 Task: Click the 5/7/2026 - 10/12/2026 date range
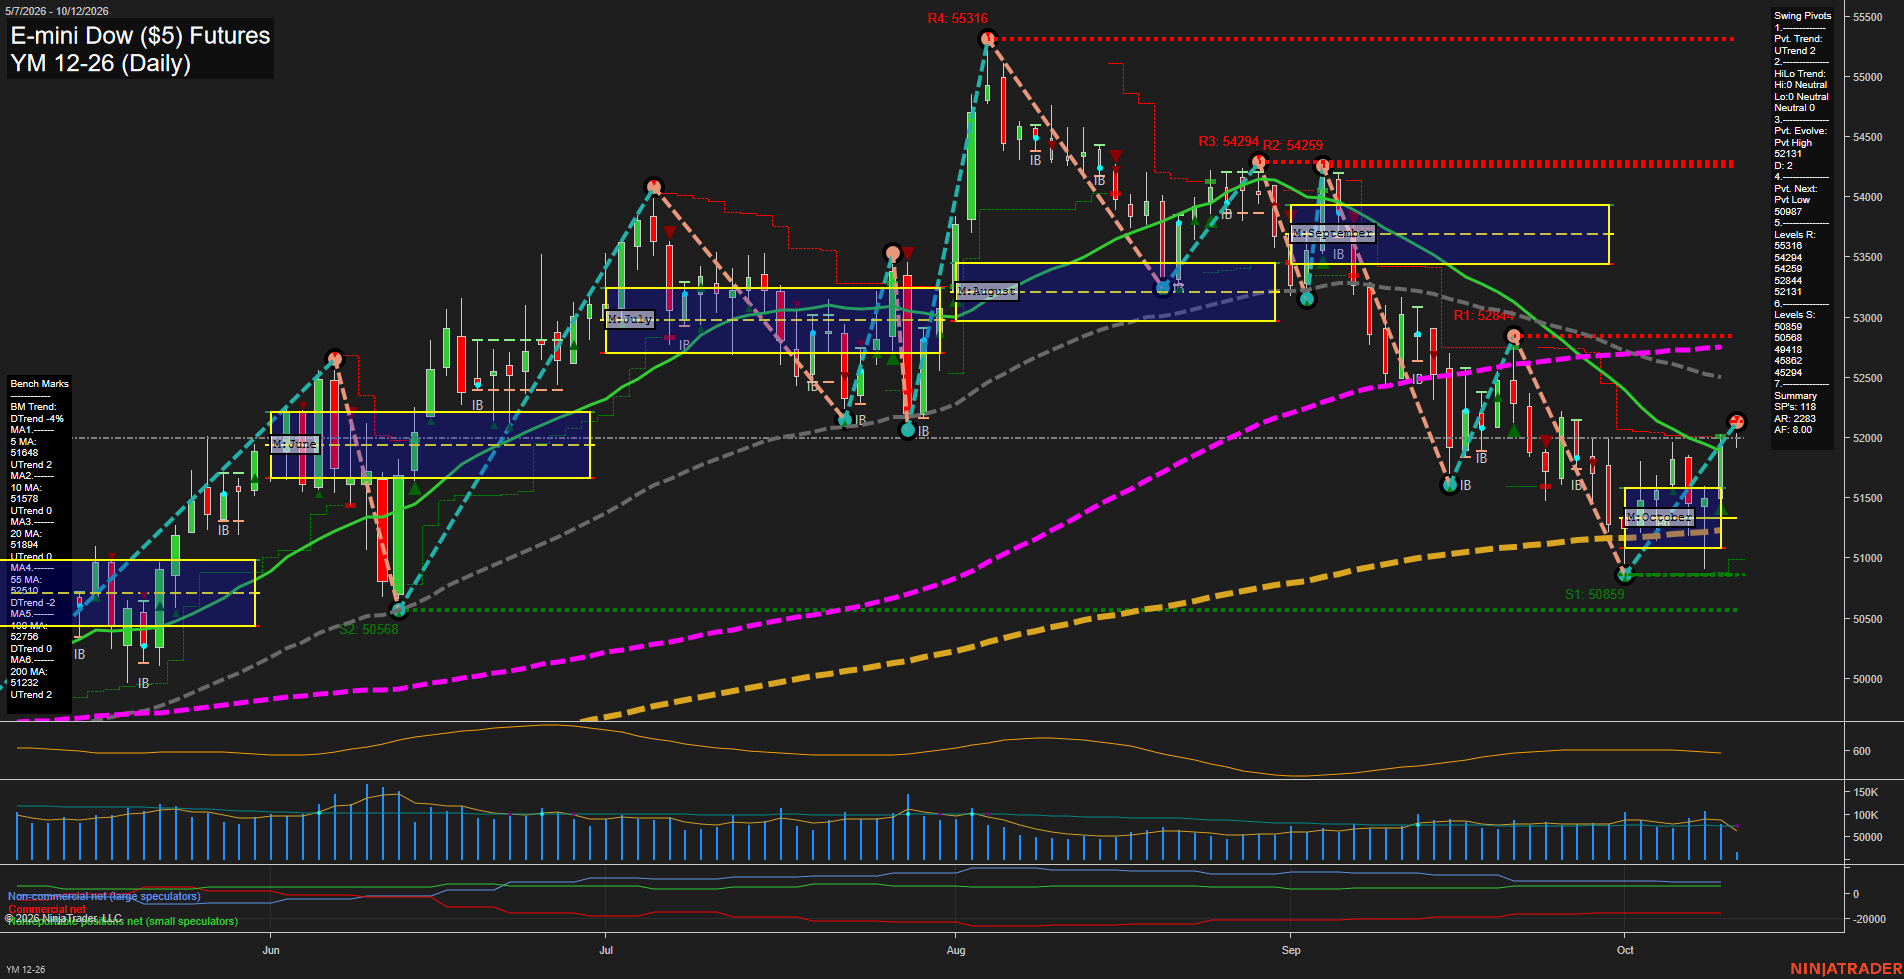[57, 11]
